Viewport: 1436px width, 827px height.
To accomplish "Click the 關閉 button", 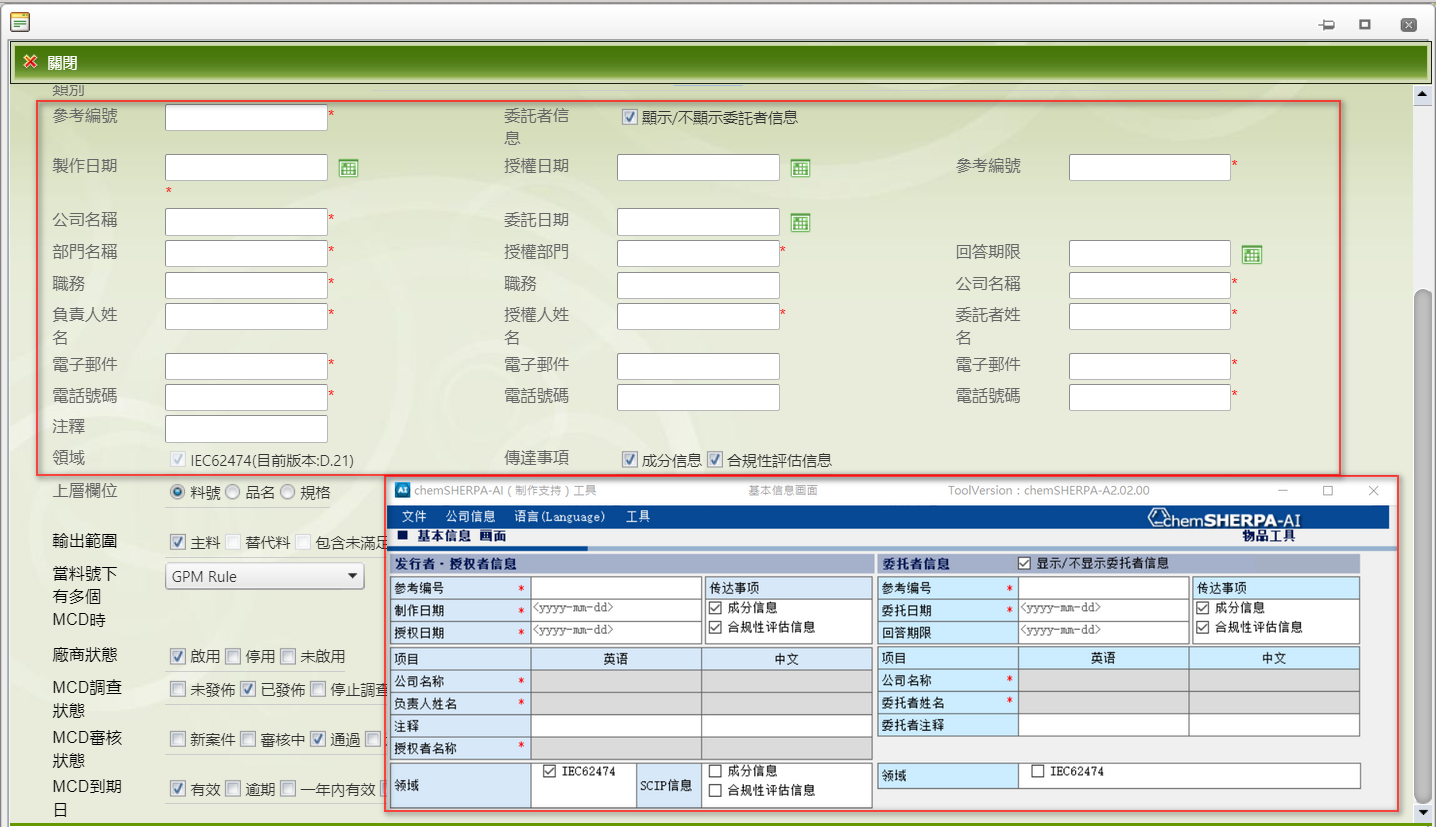I will 51,62.
